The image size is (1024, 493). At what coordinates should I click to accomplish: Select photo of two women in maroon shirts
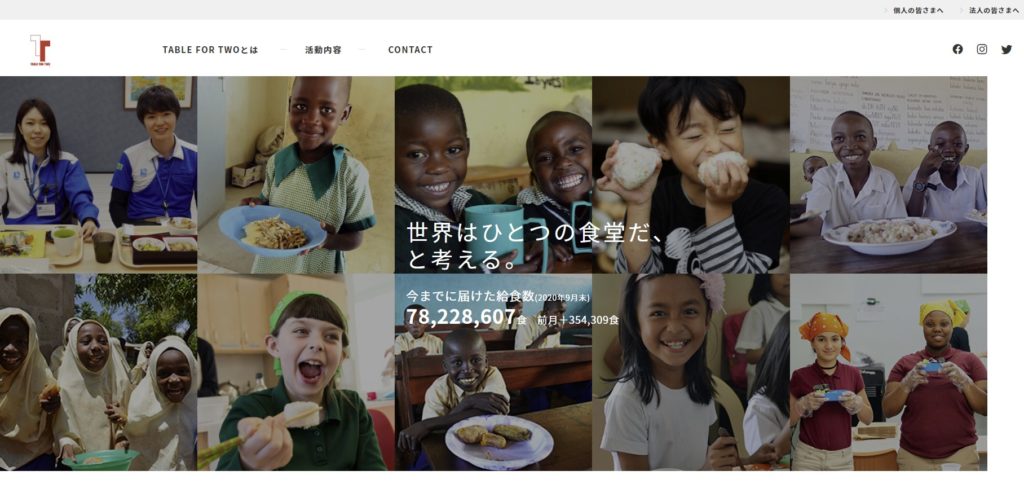coord(889,372)
